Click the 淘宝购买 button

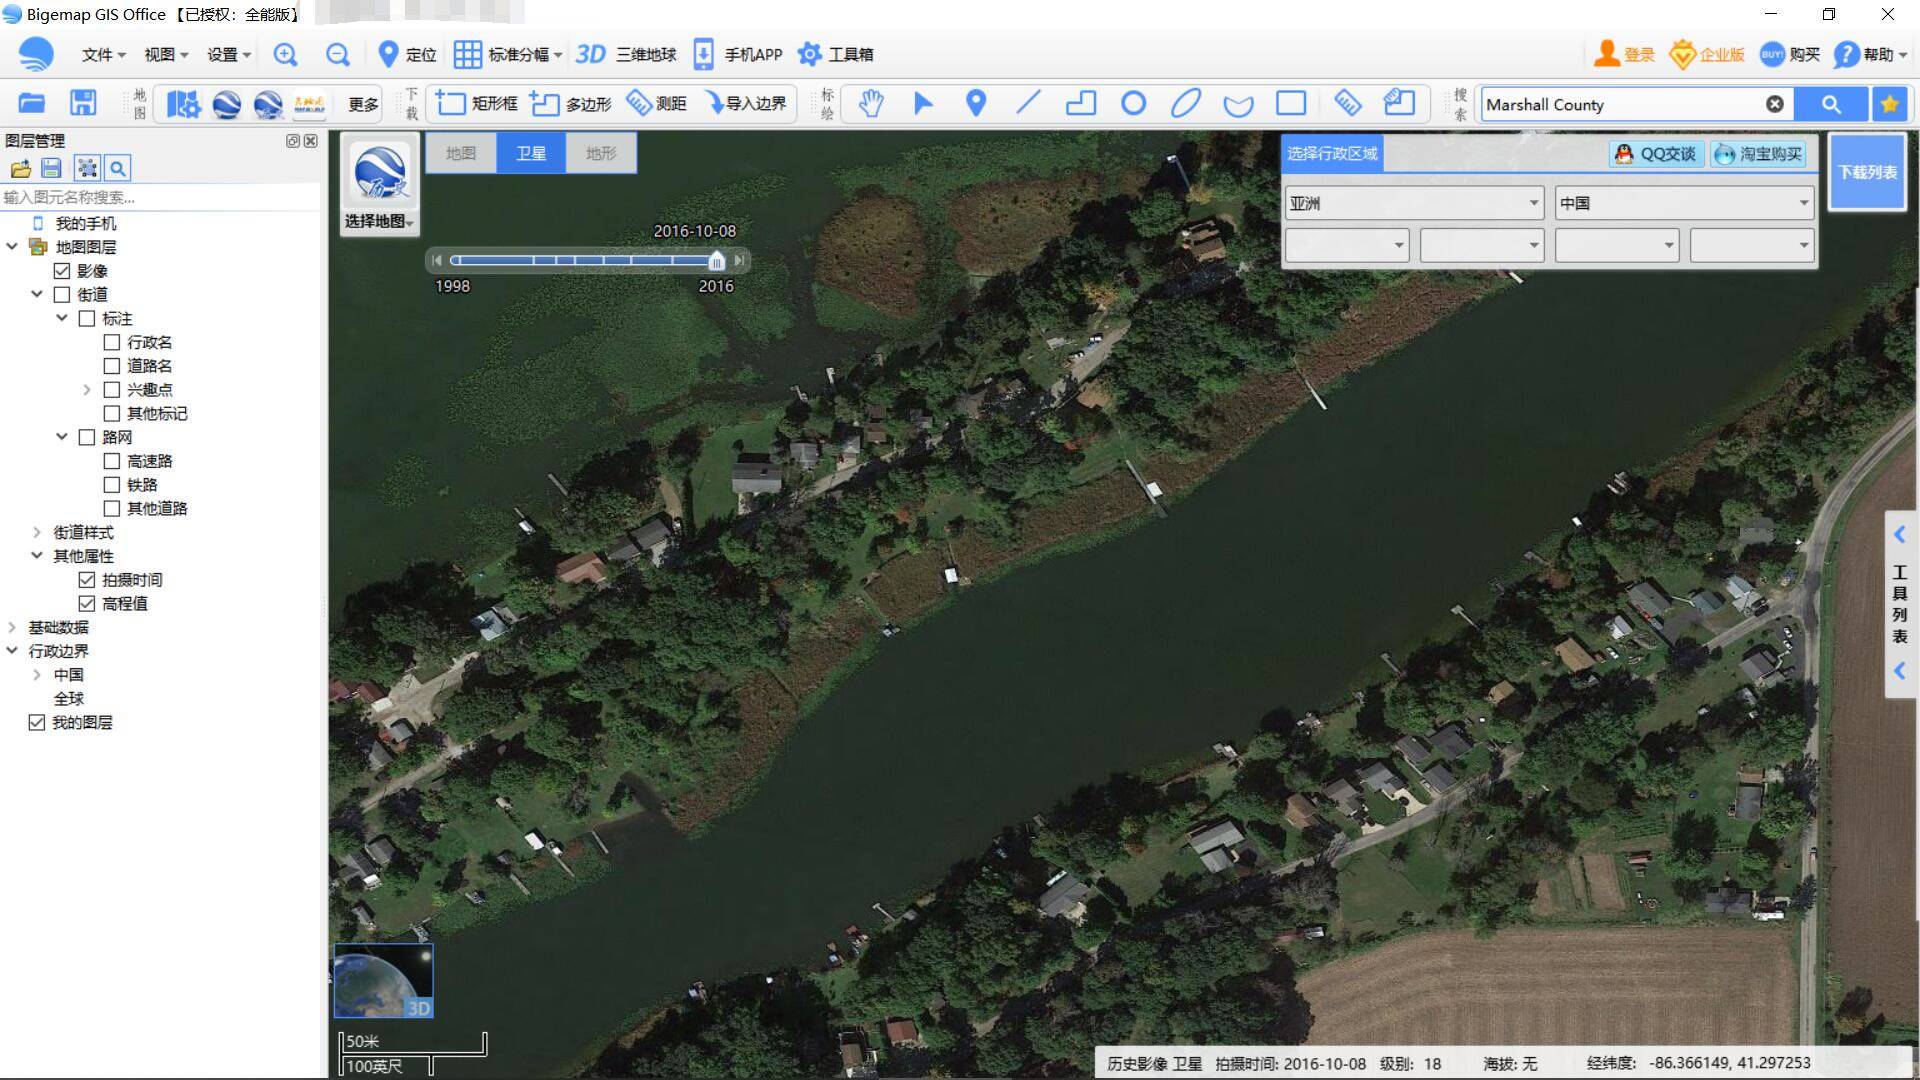(x=1758, y=154)
